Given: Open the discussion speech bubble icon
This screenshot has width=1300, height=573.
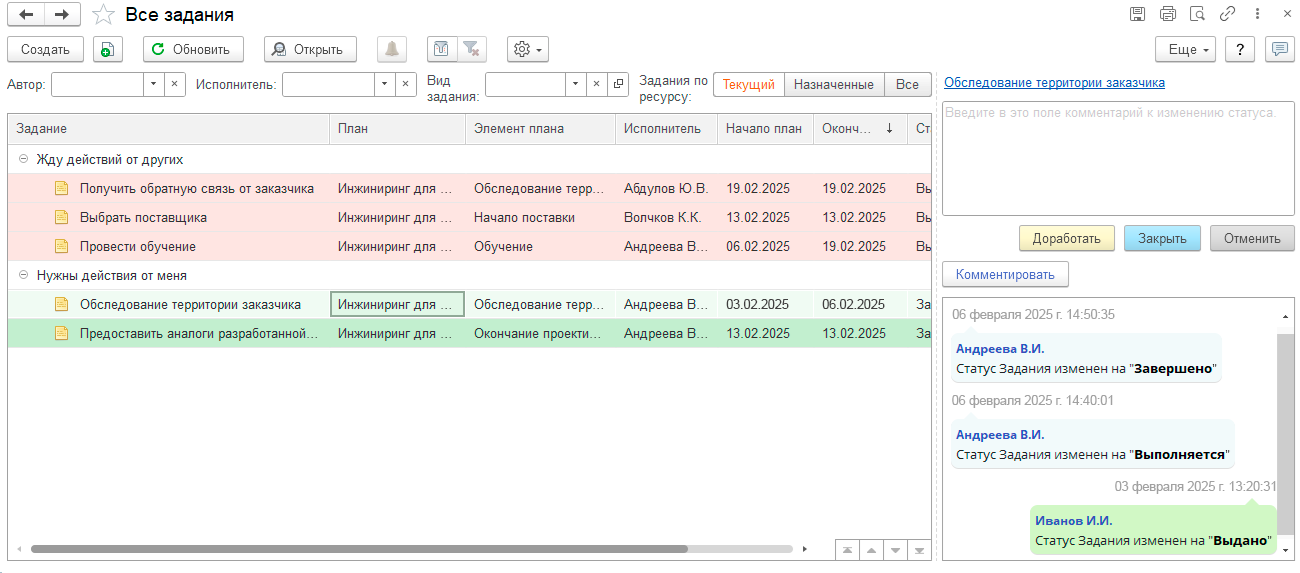Looking at the screenshot, I should point(1277,49).
